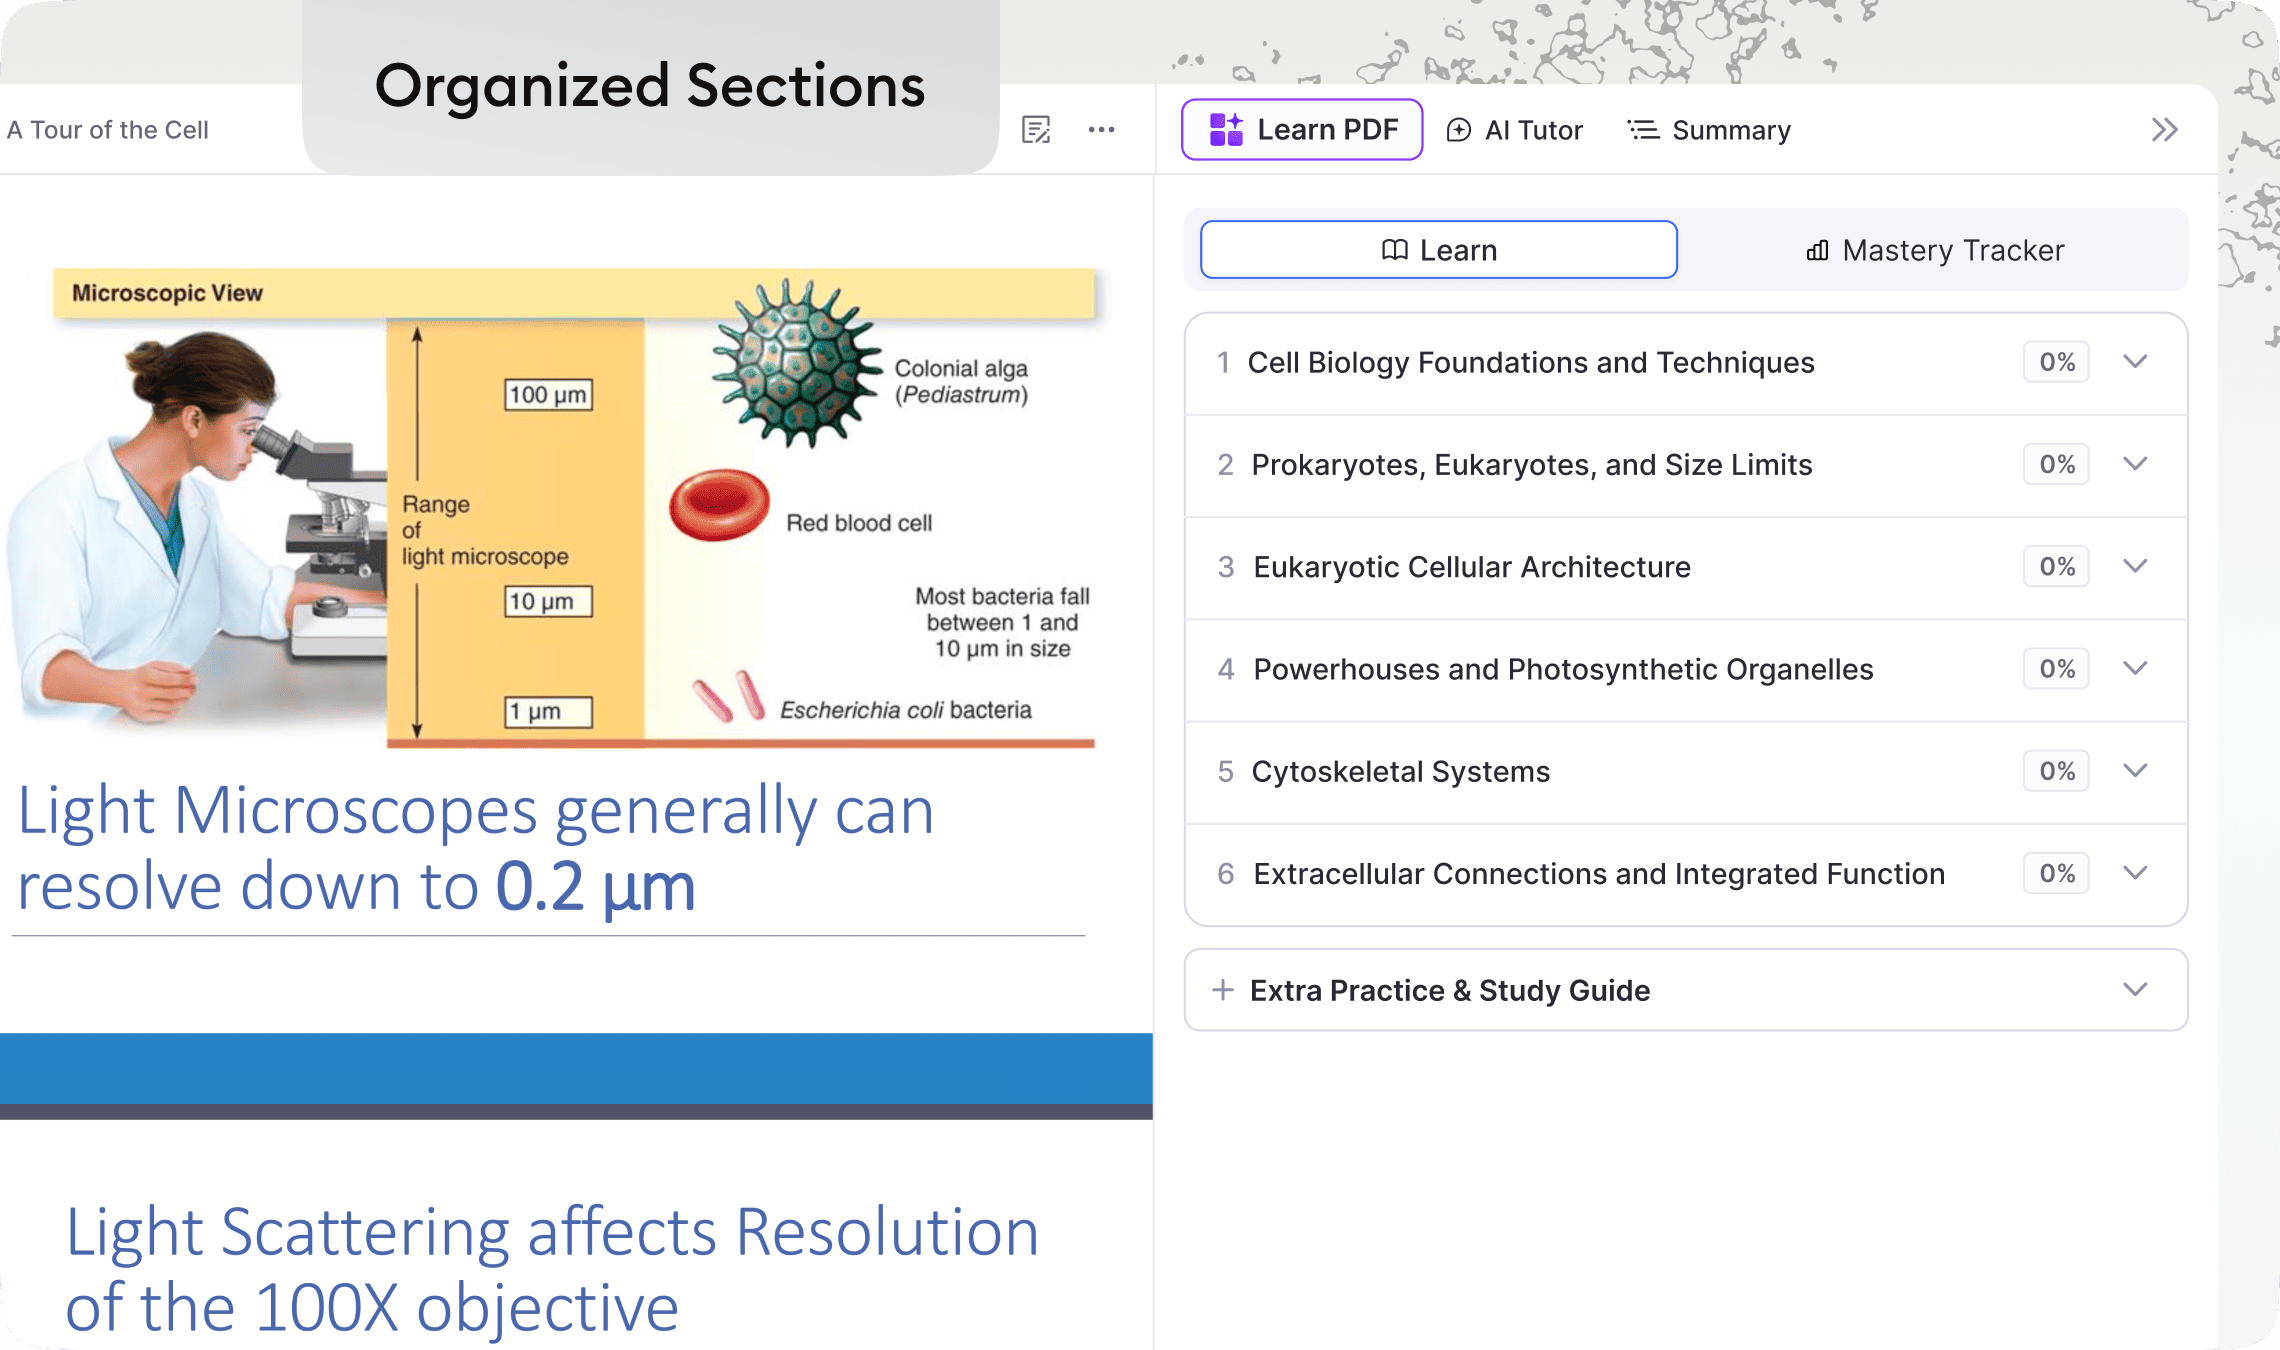Expand Prokaryotes, Eukaryotes, and Size Limits
Image resolution: width=2280 pixels, height=1350 pixels.
tap(2136, 464)
